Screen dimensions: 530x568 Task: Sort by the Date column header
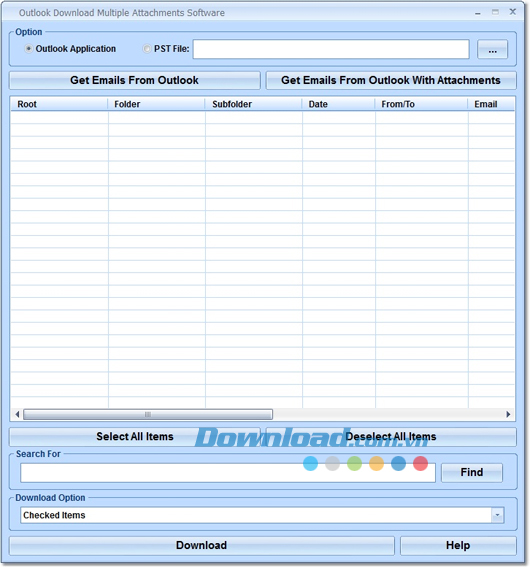point(338,104)
